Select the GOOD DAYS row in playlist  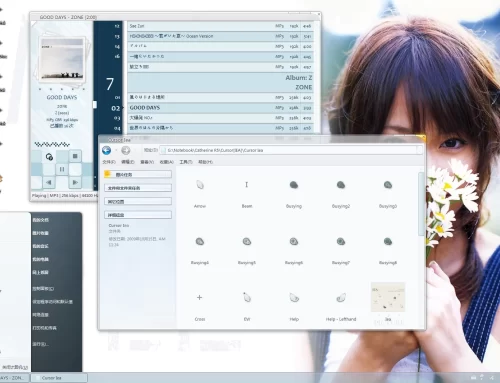220,108
